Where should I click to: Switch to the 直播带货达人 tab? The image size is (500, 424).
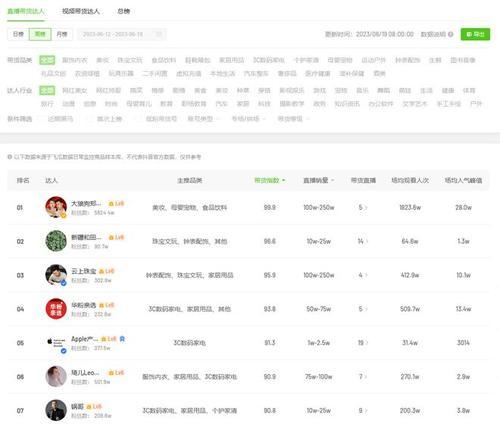26,11
